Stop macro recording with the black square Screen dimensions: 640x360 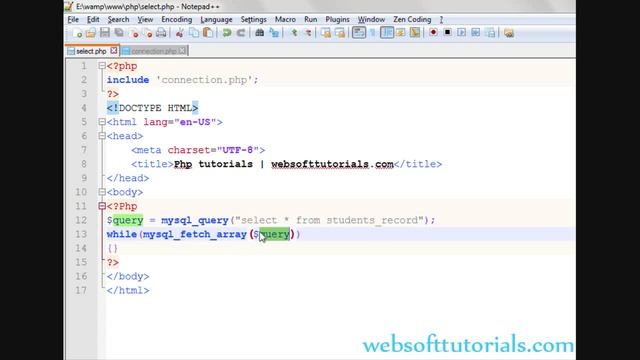tap(447, 33)
